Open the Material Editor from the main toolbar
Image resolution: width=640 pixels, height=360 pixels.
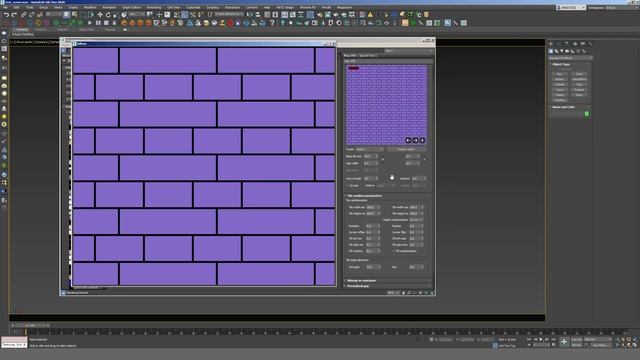pos(310,15)
